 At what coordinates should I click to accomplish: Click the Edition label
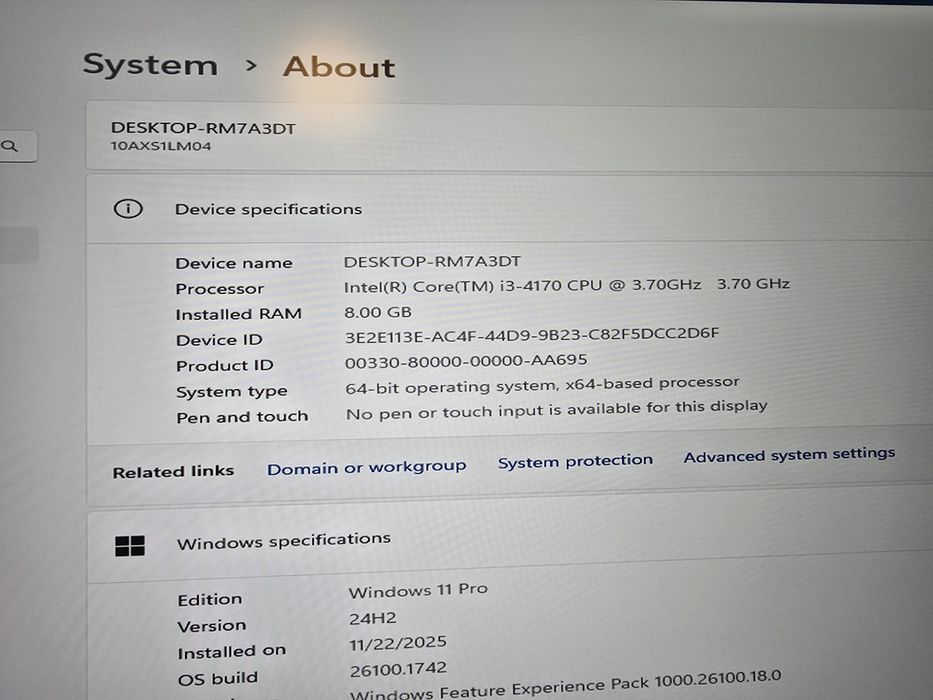point(209,599)
